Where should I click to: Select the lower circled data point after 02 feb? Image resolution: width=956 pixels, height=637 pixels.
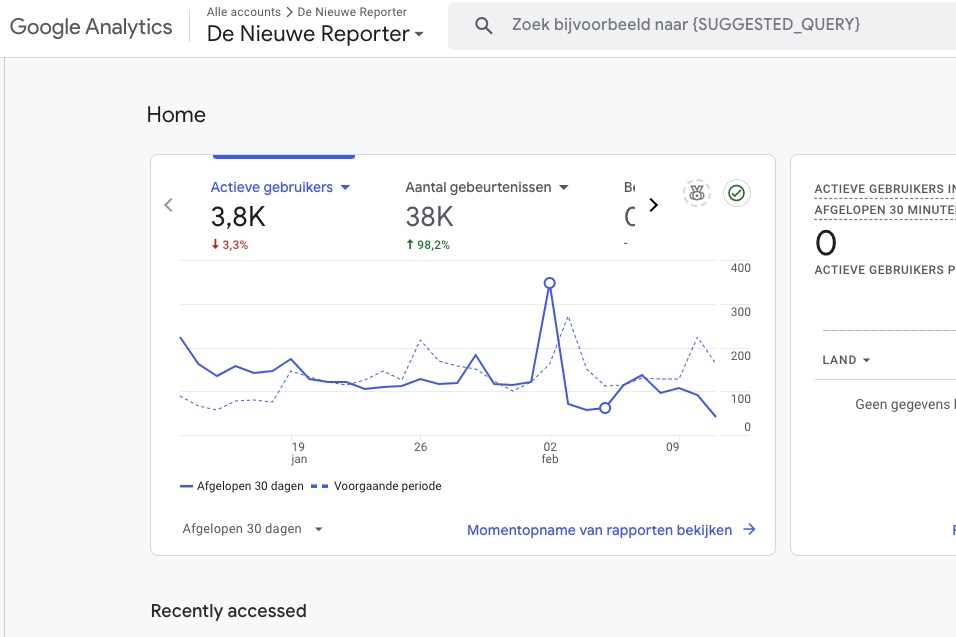click(605, 408)
